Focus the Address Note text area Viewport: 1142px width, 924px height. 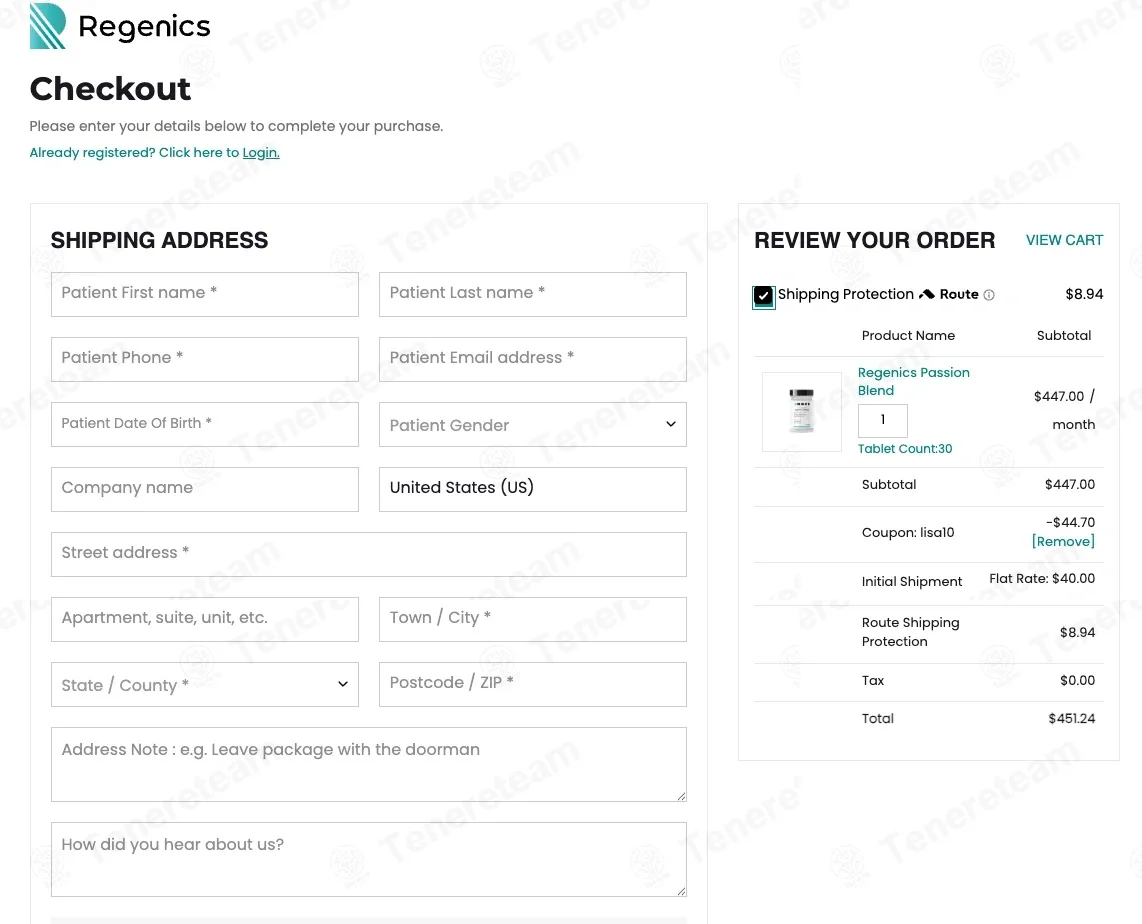tap(369, 765)
